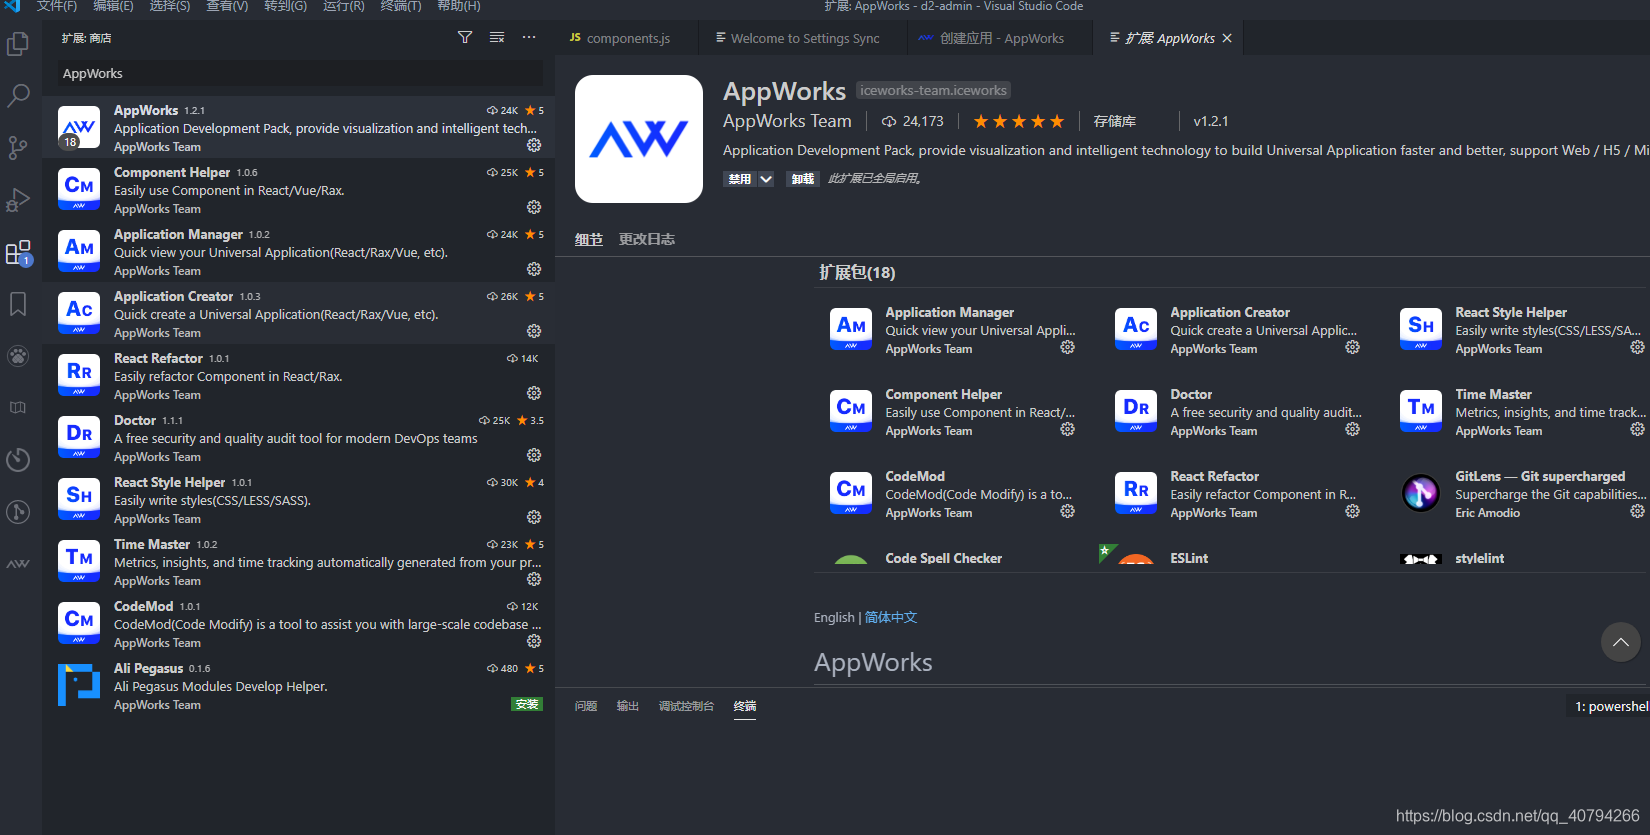1650x835 pixels.
Task: Open manage gear for CodeMod in list
Action: point(534,641)
